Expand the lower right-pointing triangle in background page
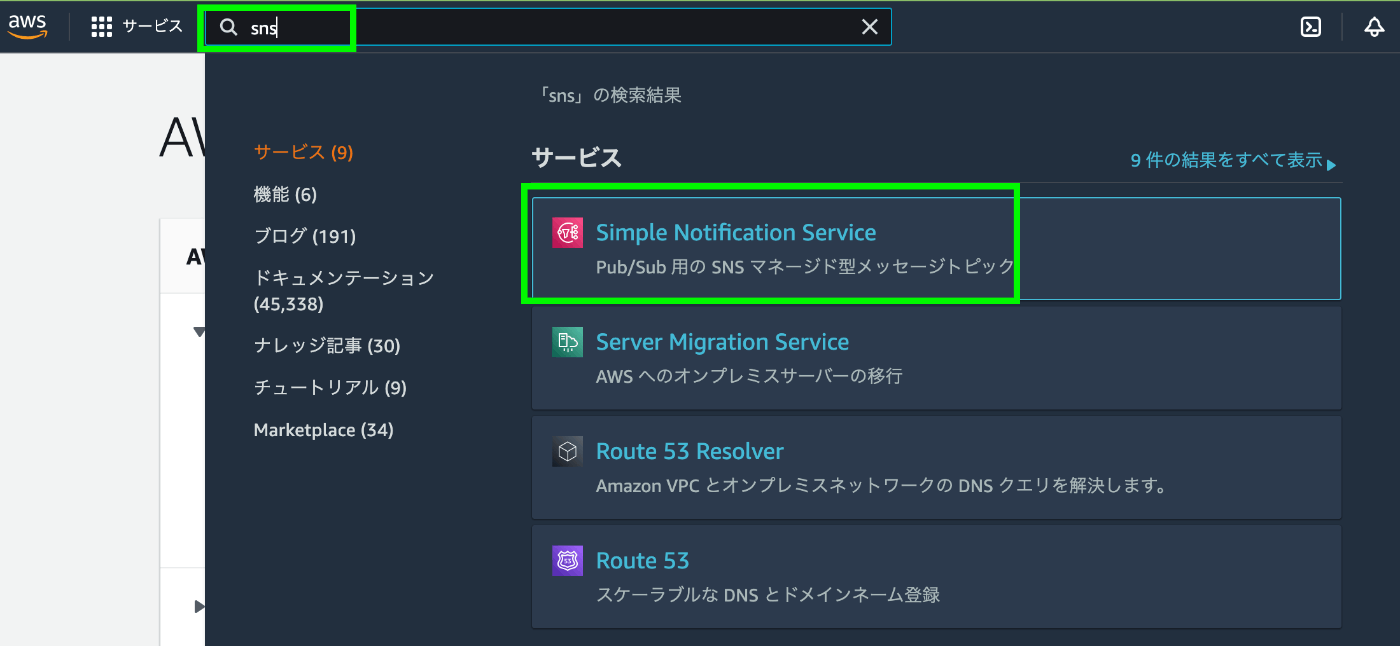This screenshot has width=1400, height=646. 199,606
